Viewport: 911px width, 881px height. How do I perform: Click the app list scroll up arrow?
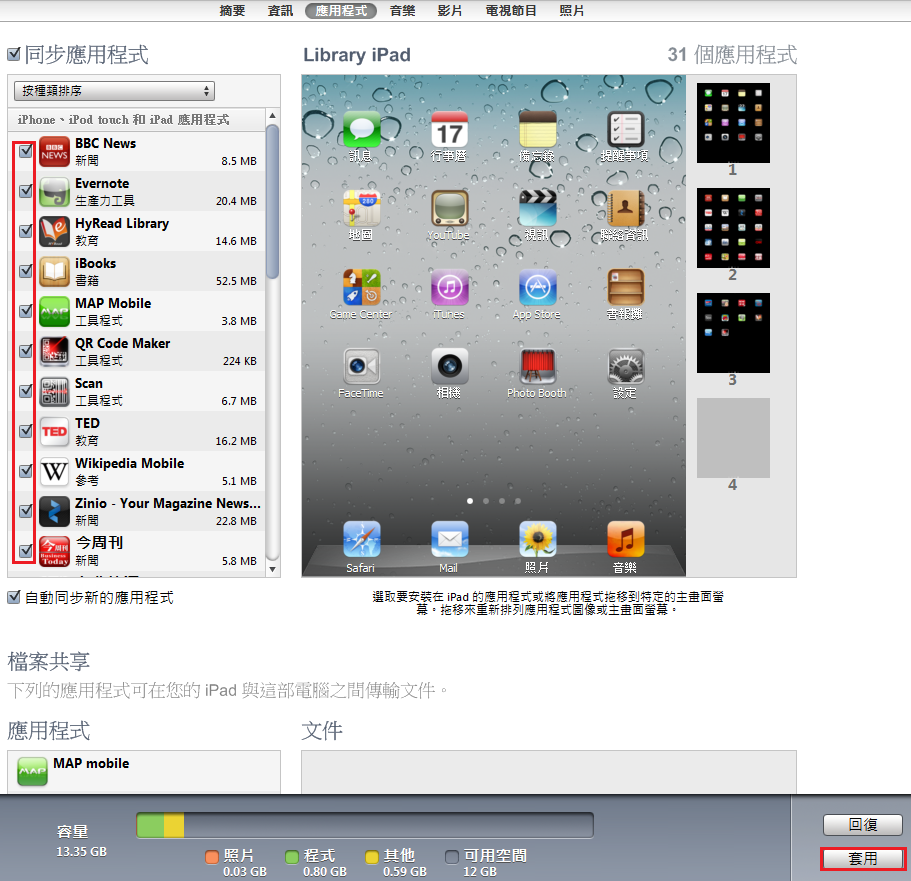(272, 116)
